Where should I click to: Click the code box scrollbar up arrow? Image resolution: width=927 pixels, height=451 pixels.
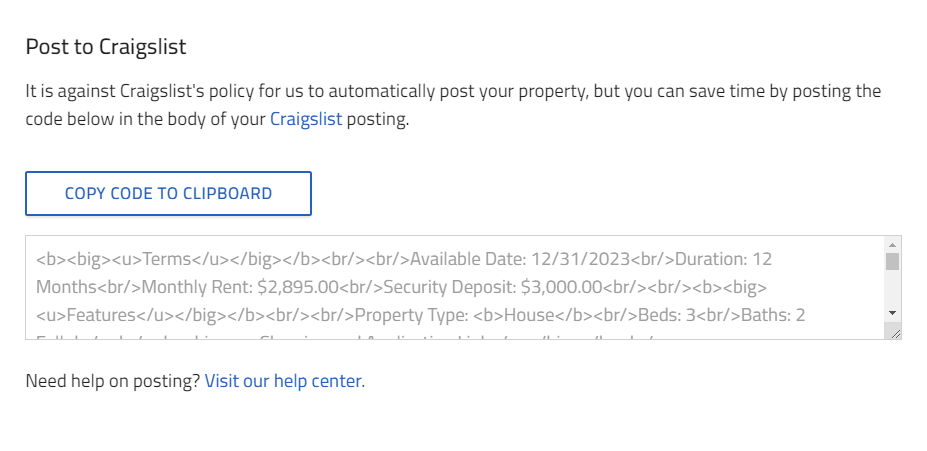(x=893, y=245)
